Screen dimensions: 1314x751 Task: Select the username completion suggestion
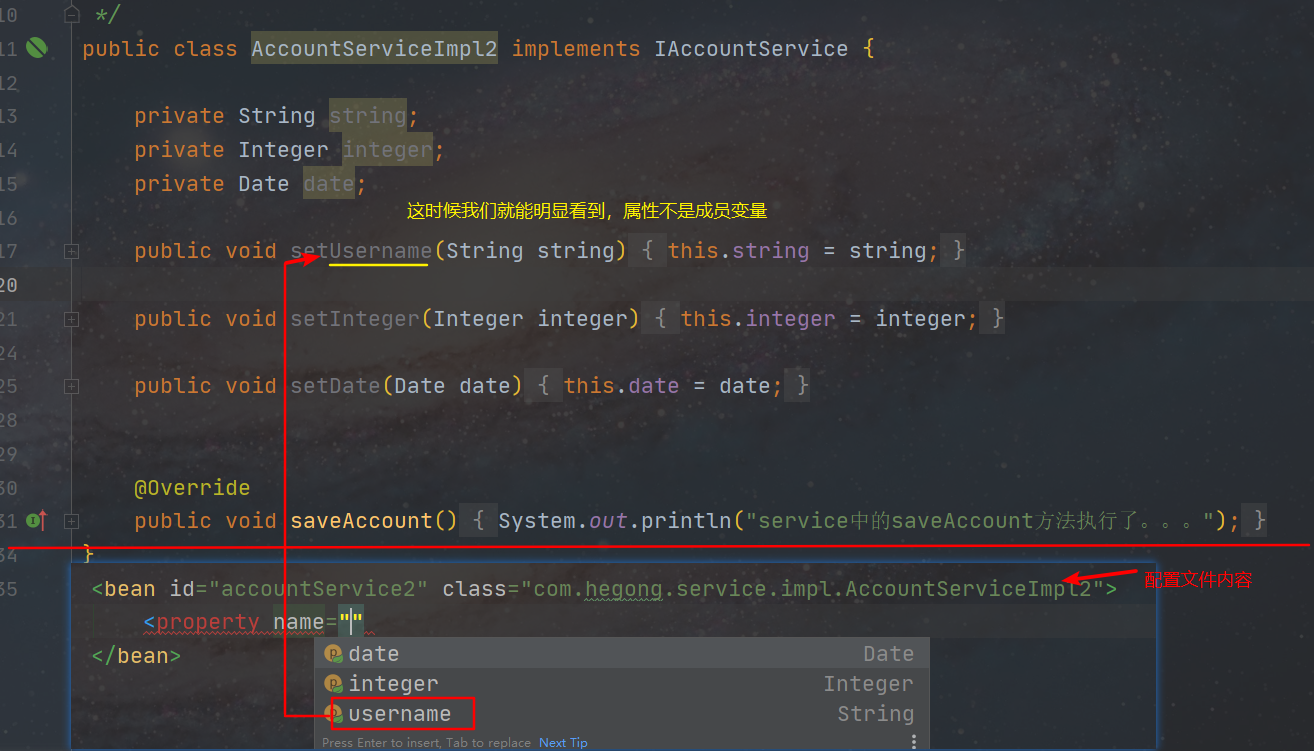point(622,714)
